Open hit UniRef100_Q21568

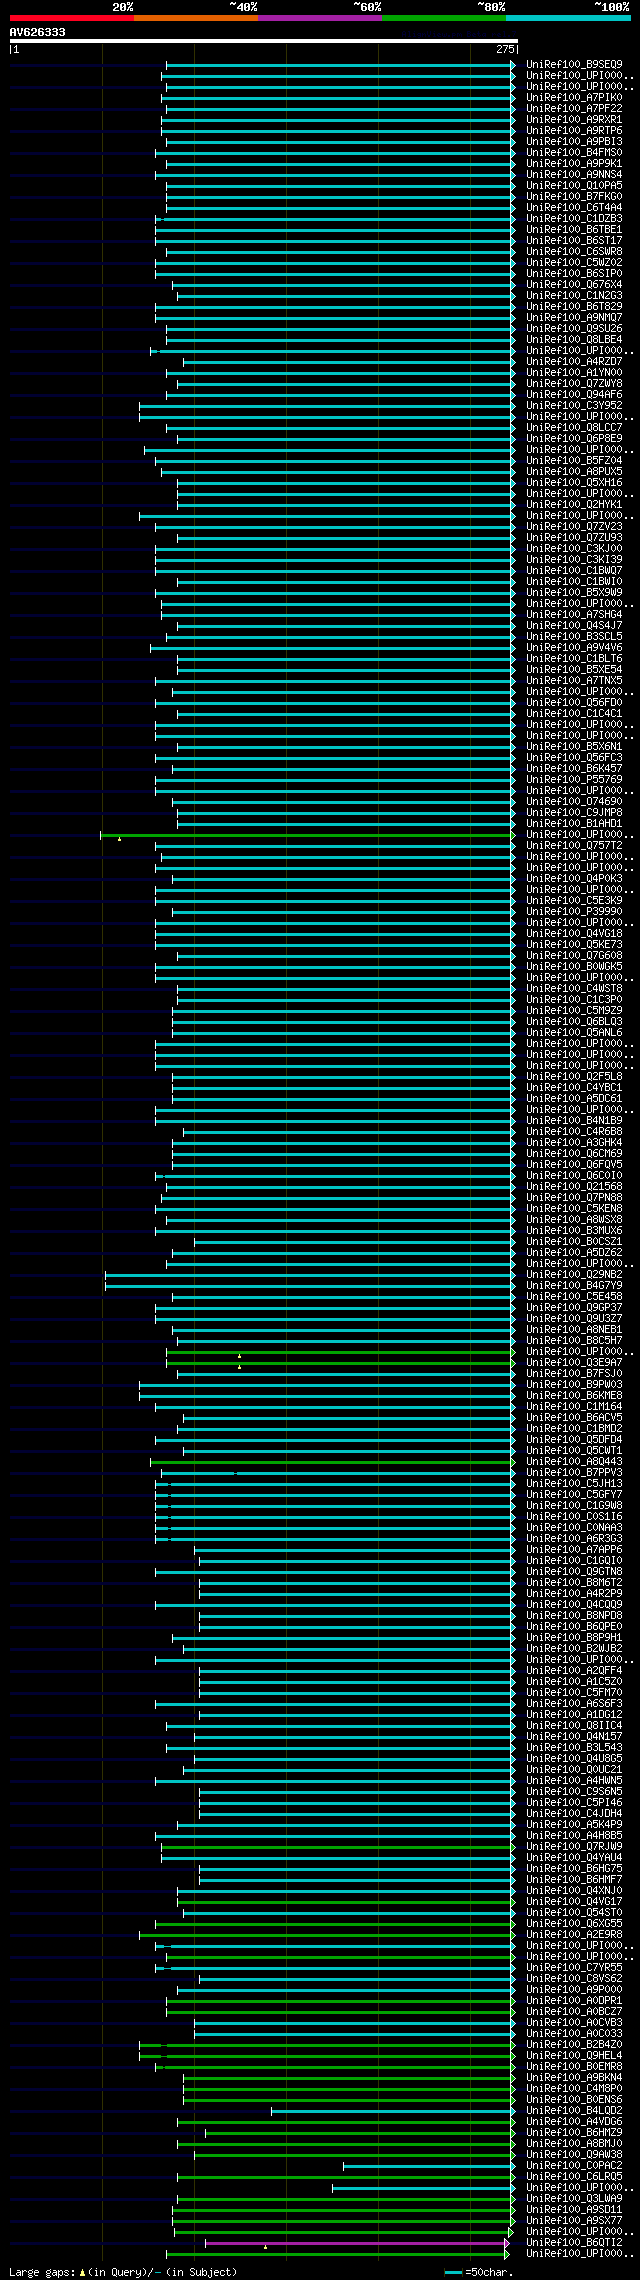coord(574,1186)
